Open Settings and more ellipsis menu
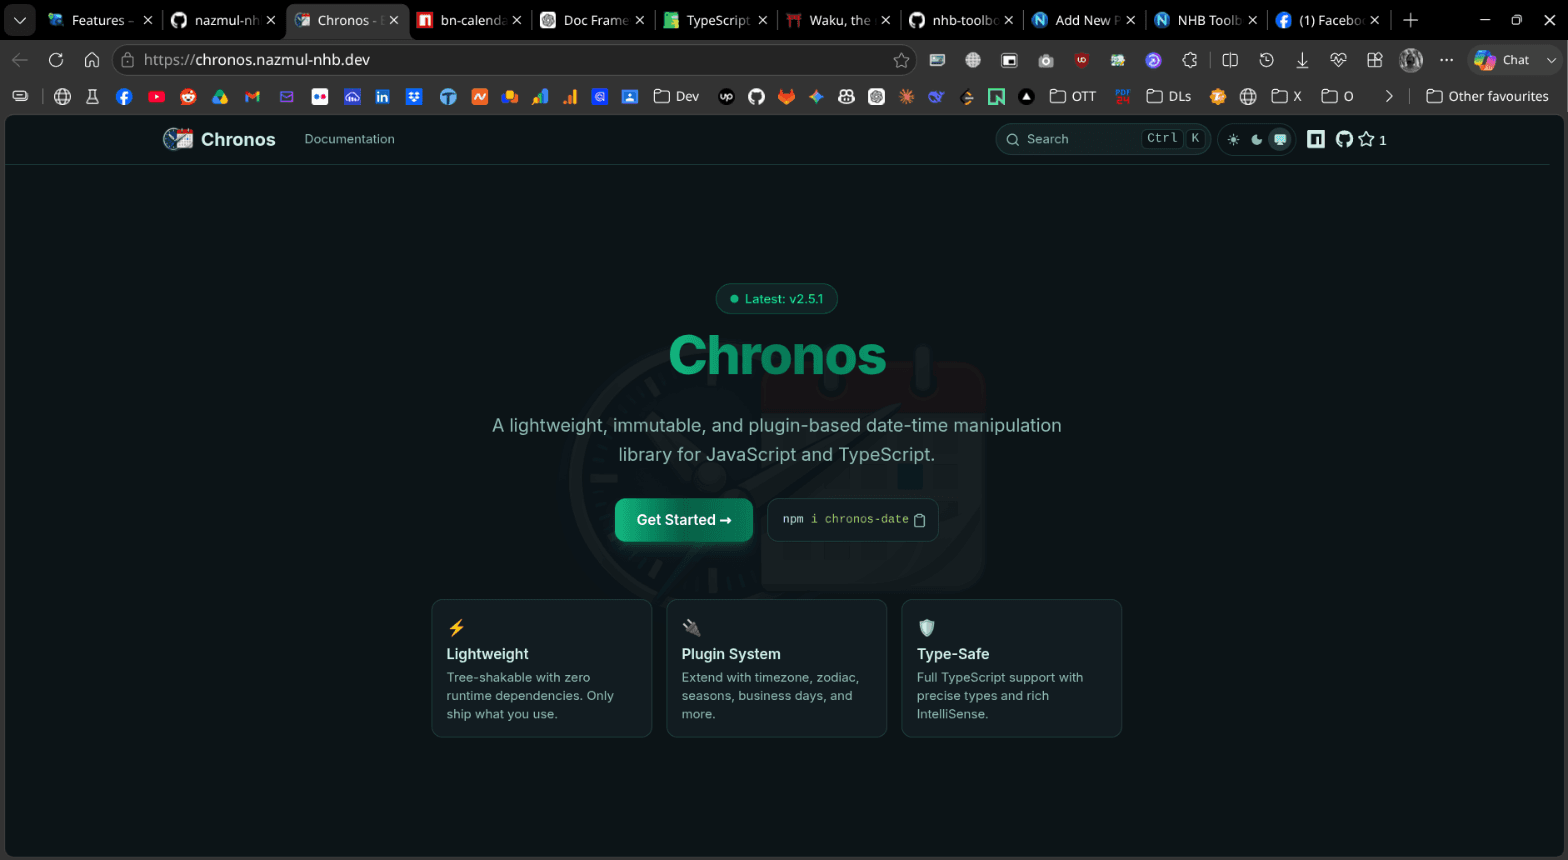Viewport: 1568px width, 860px height. 1446,60
